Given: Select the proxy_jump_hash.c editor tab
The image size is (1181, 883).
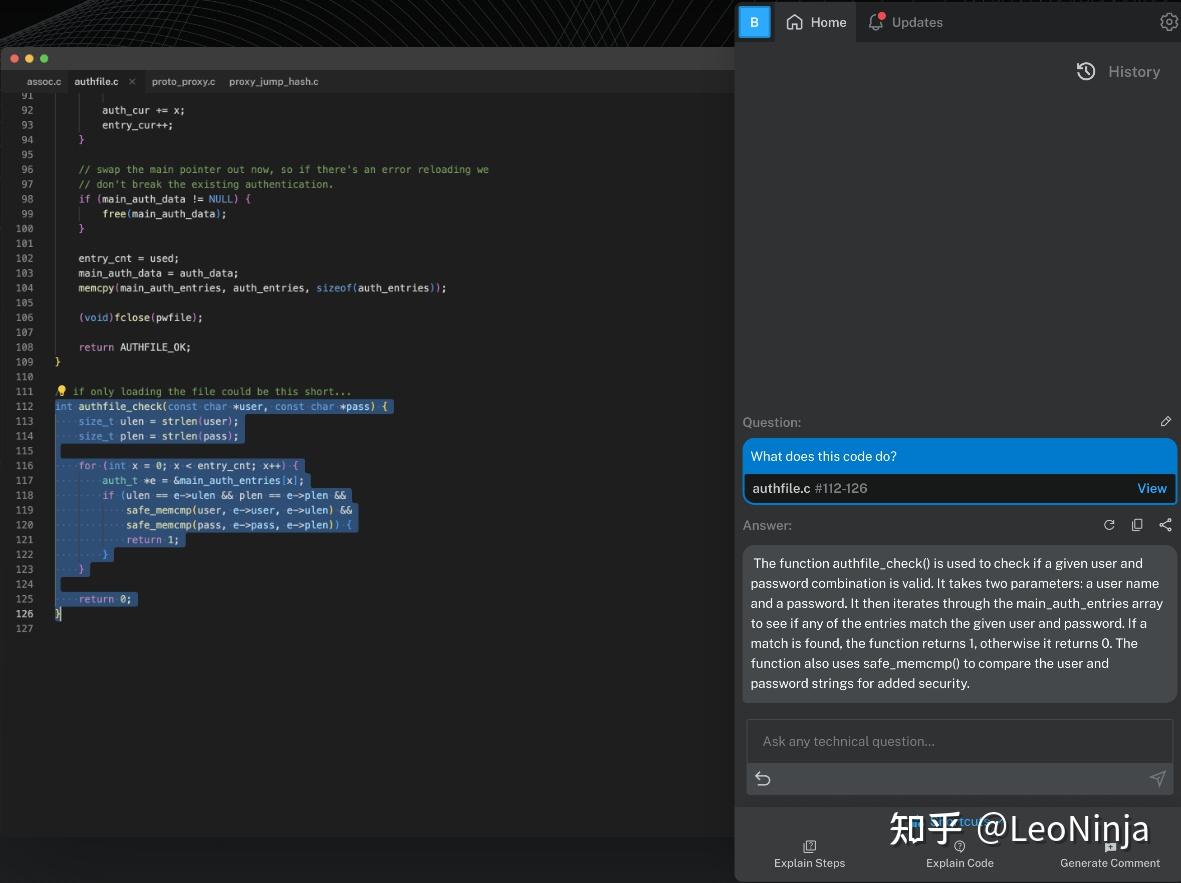Looking at the screenshot, I should [273, 81].
